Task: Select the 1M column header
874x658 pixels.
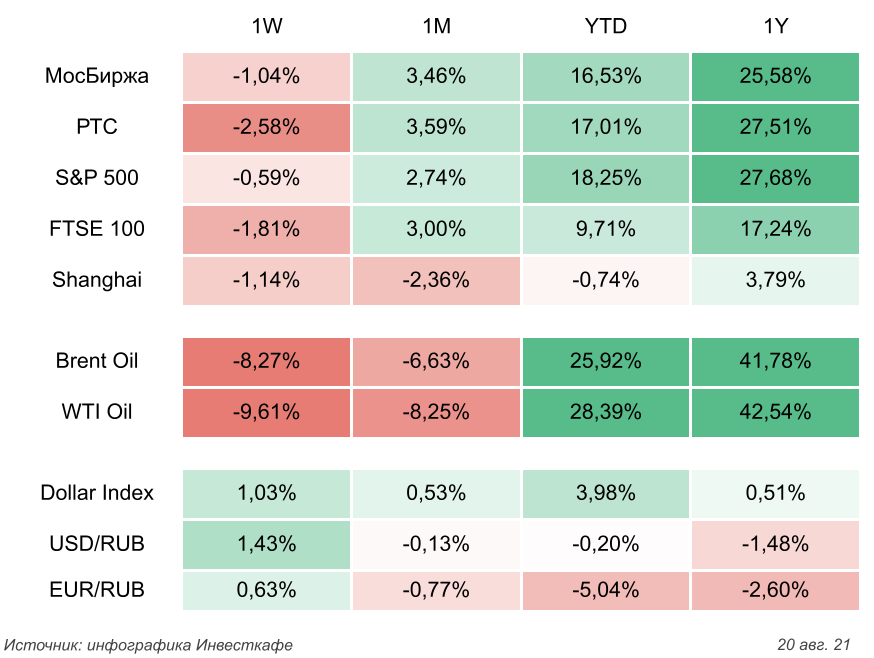Action: 436,27
